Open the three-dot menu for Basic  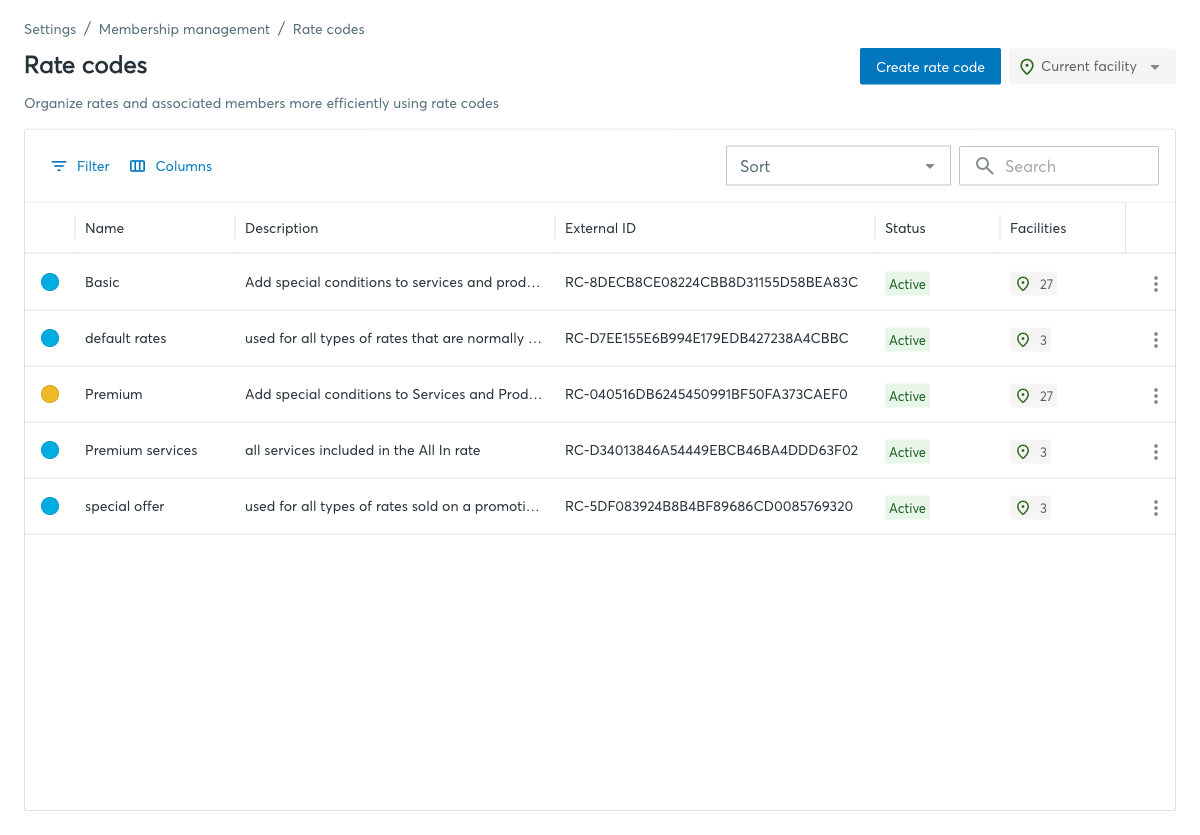(1156, 284)
